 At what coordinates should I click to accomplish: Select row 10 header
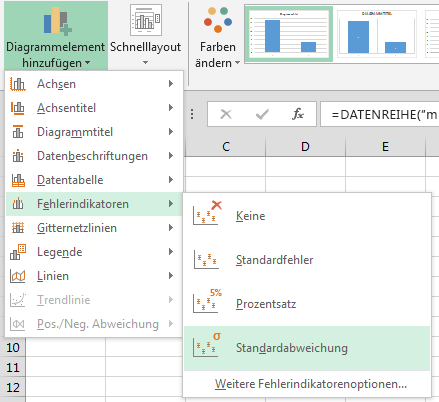click(13, 347)
